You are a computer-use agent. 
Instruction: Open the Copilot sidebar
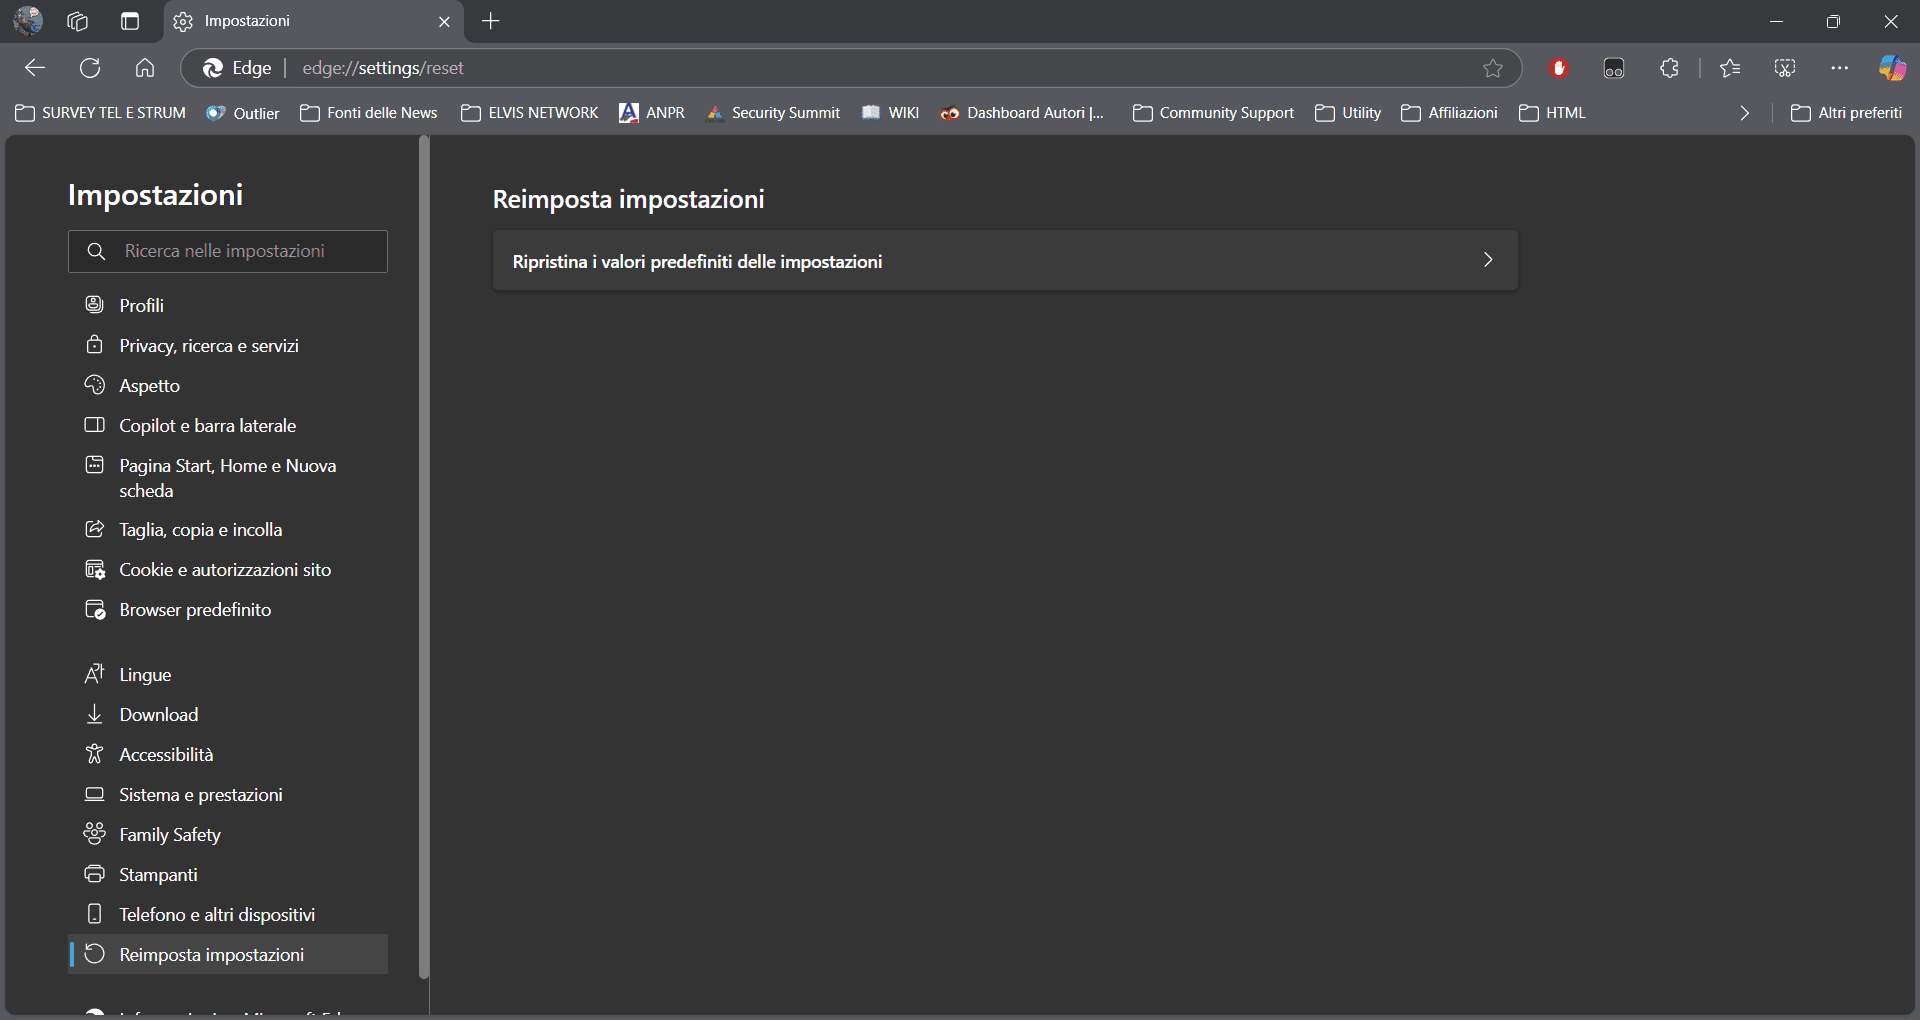(1893, 68)
